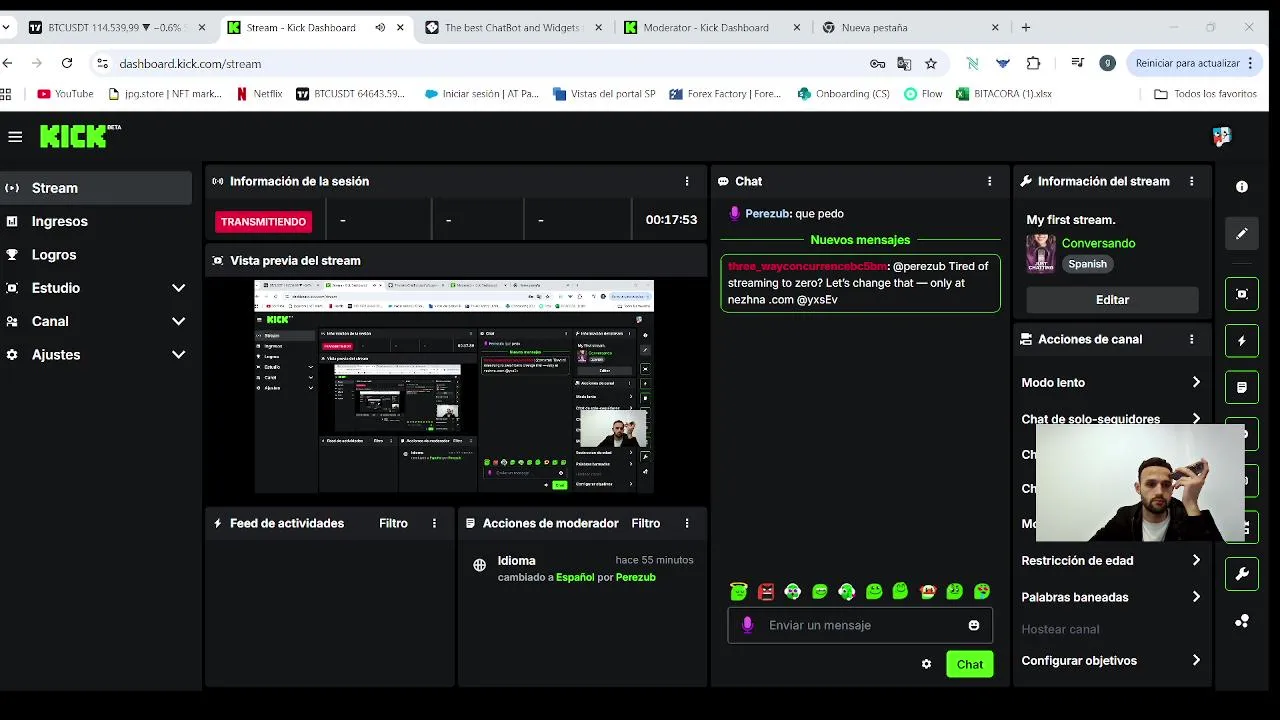1280x720 pixels.
Task: Click the Google Translate icon in address bar
Action: pyautogui.click(x=904, y=63)
